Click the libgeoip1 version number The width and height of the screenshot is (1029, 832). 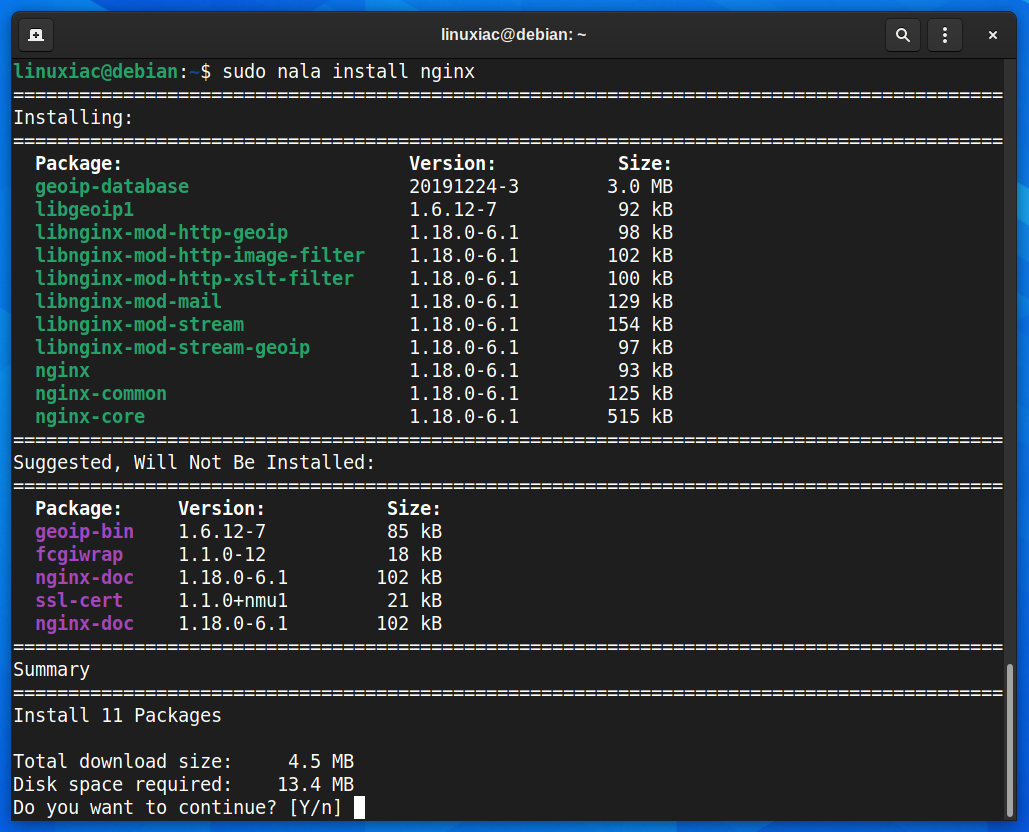pyautogui.click(x=453, y=209)
